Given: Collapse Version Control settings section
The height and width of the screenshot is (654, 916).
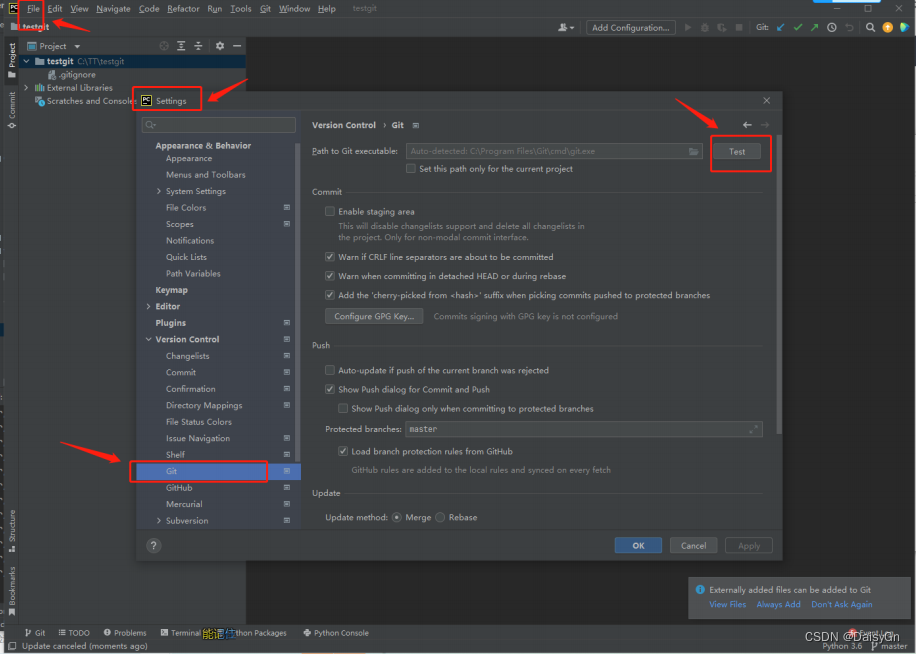Looking at the screenshot, I should click(148, 339).
